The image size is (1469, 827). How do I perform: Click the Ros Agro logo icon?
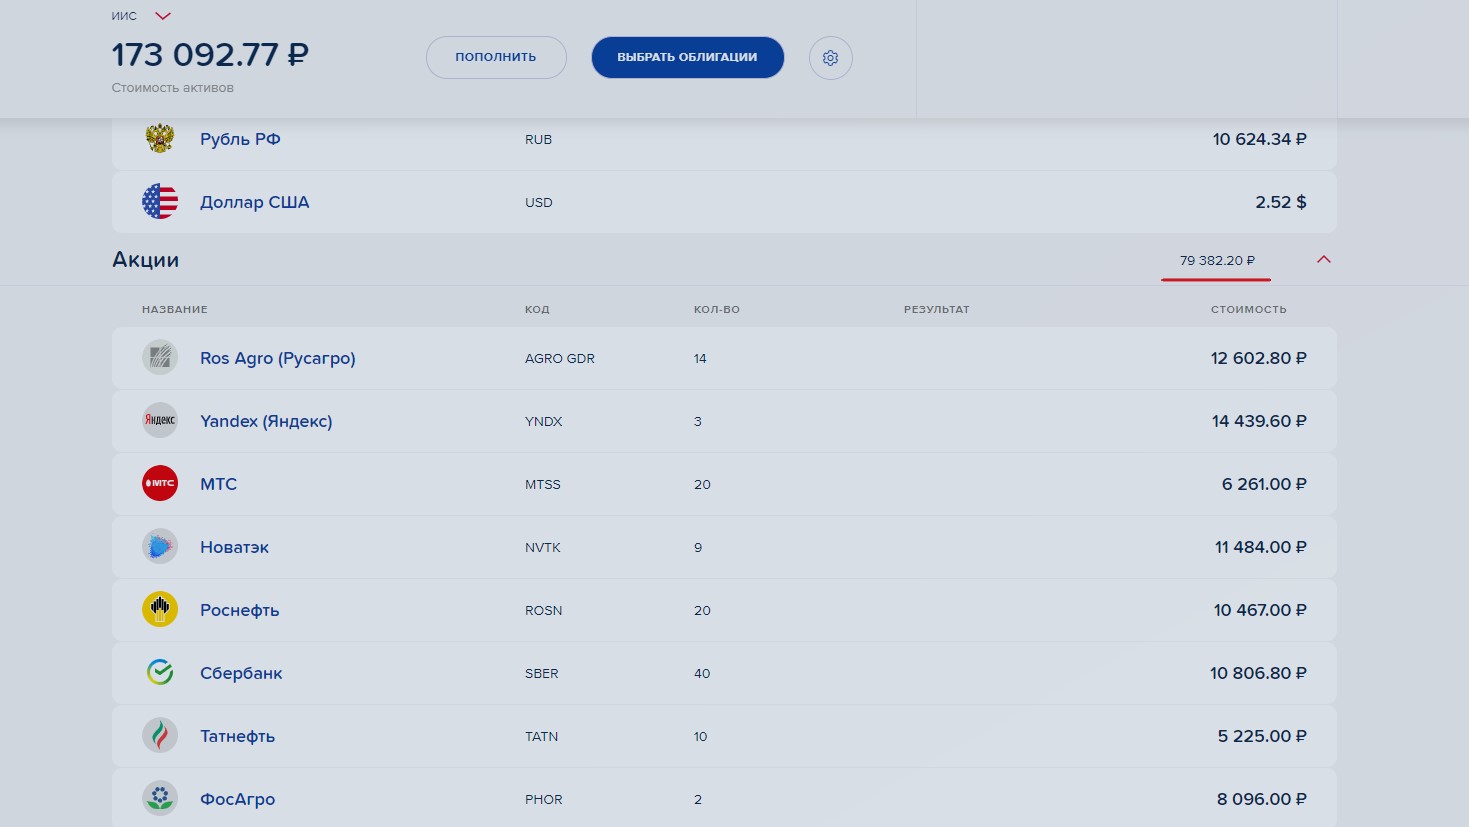pos(160,357)
